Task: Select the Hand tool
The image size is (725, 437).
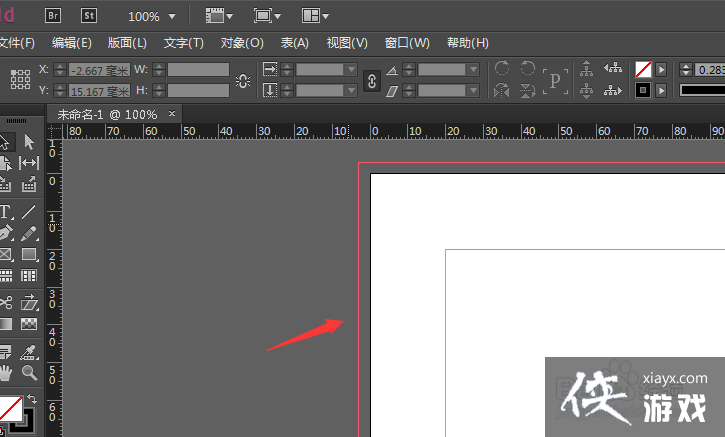Action: pos(5,373)
